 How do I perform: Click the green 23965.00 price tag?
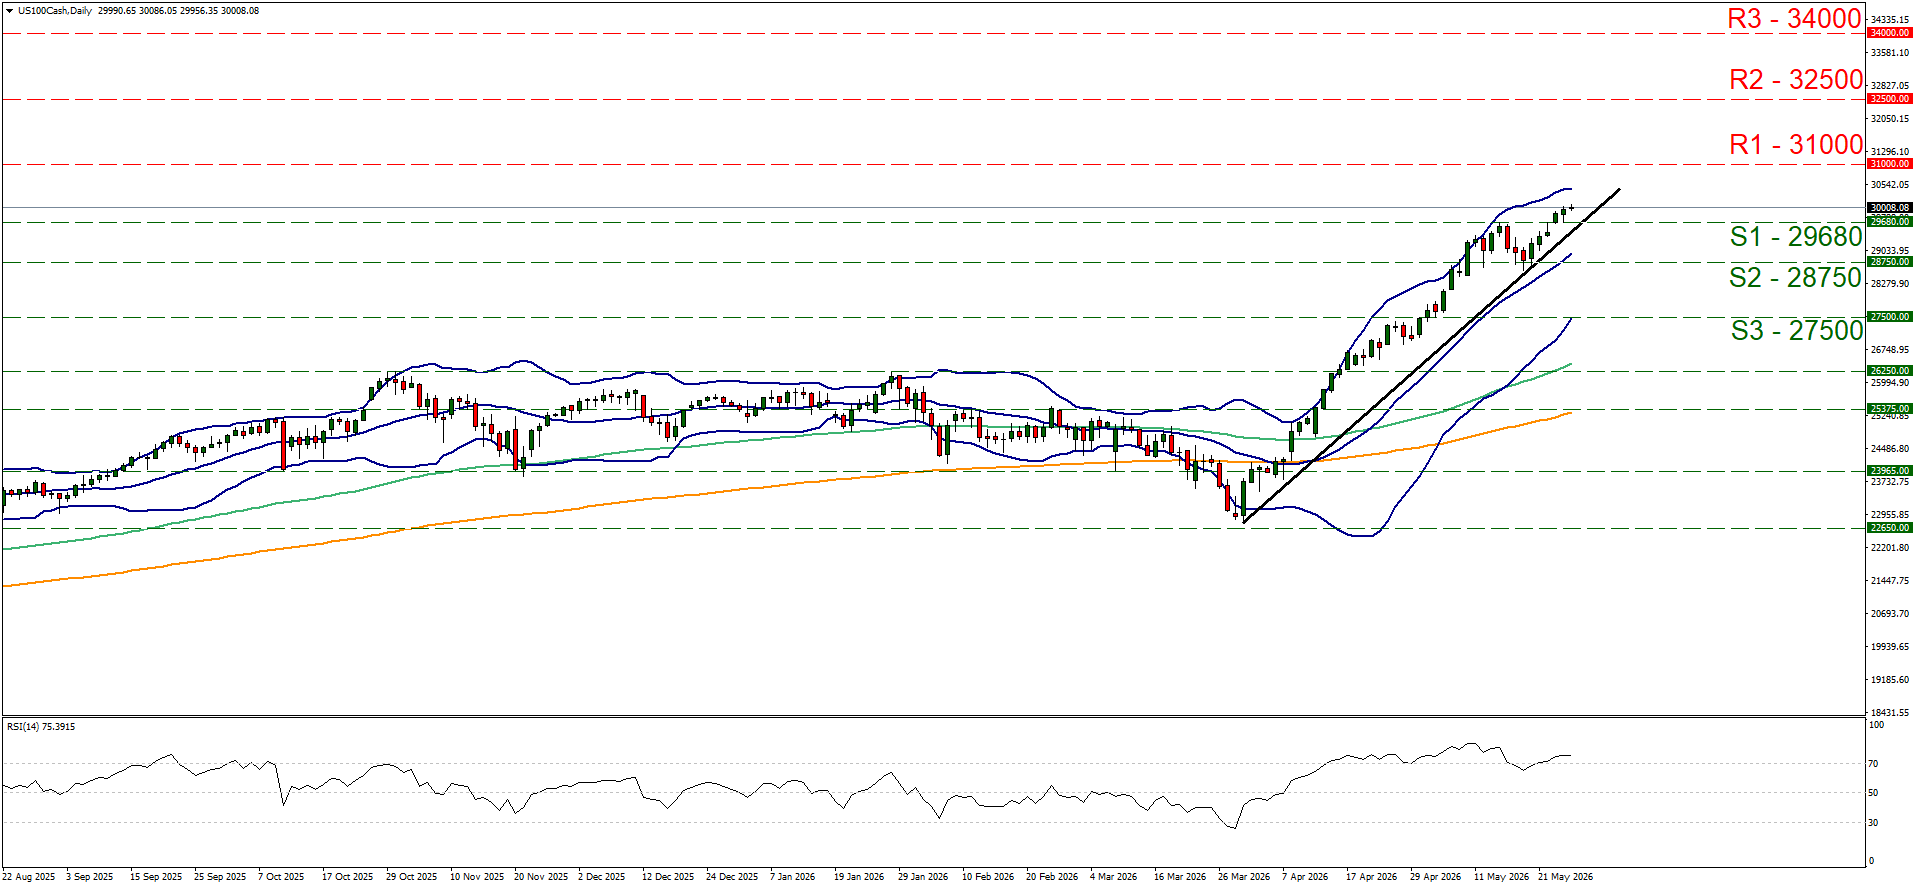(x=1890, y=471)
